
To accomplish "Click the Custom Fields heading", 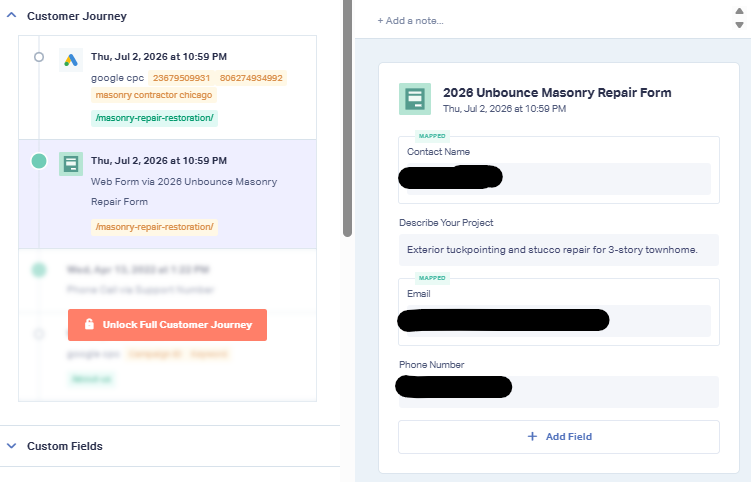I will pyautogui.click(x=65, y=446).
